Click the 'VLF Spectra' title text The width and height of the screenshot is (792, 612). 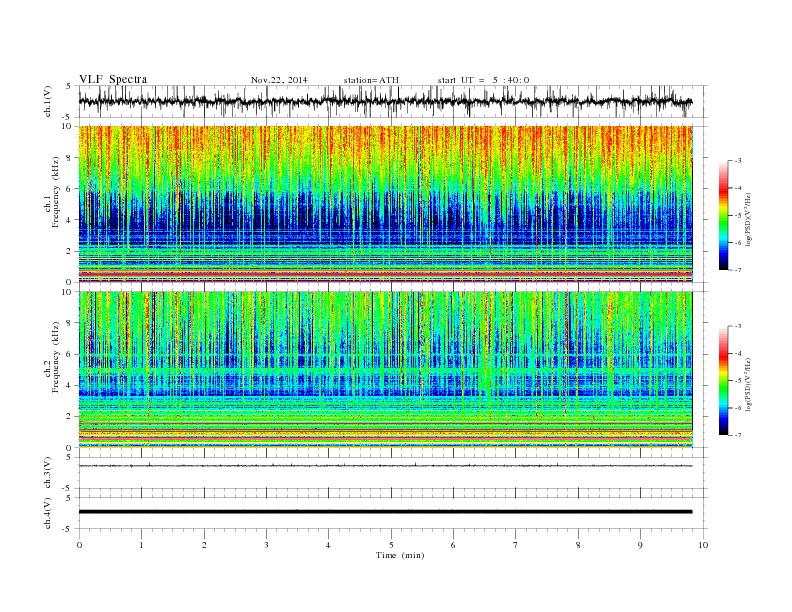click(113, 79)
